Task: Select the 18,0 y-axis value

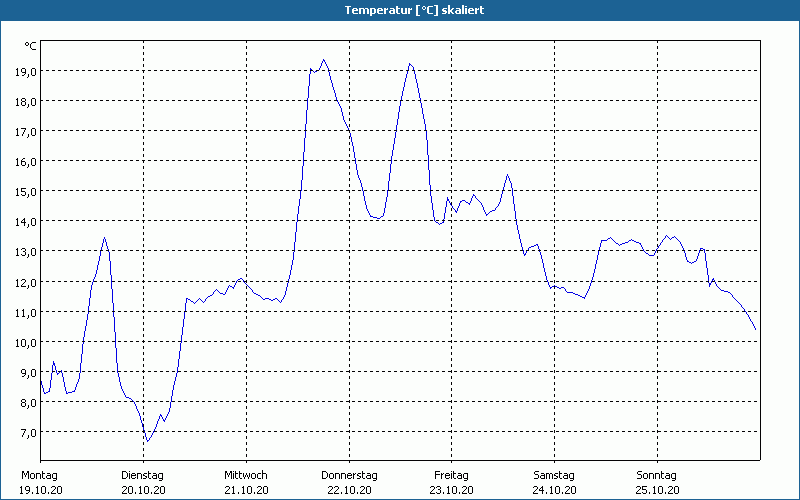Action: (x=26, y=102)
